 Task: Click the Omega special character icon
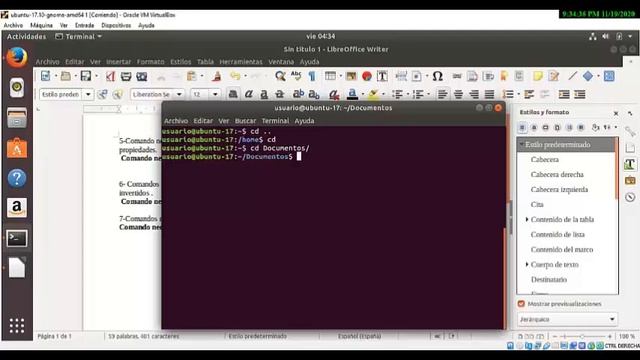[x=438, y=76]
